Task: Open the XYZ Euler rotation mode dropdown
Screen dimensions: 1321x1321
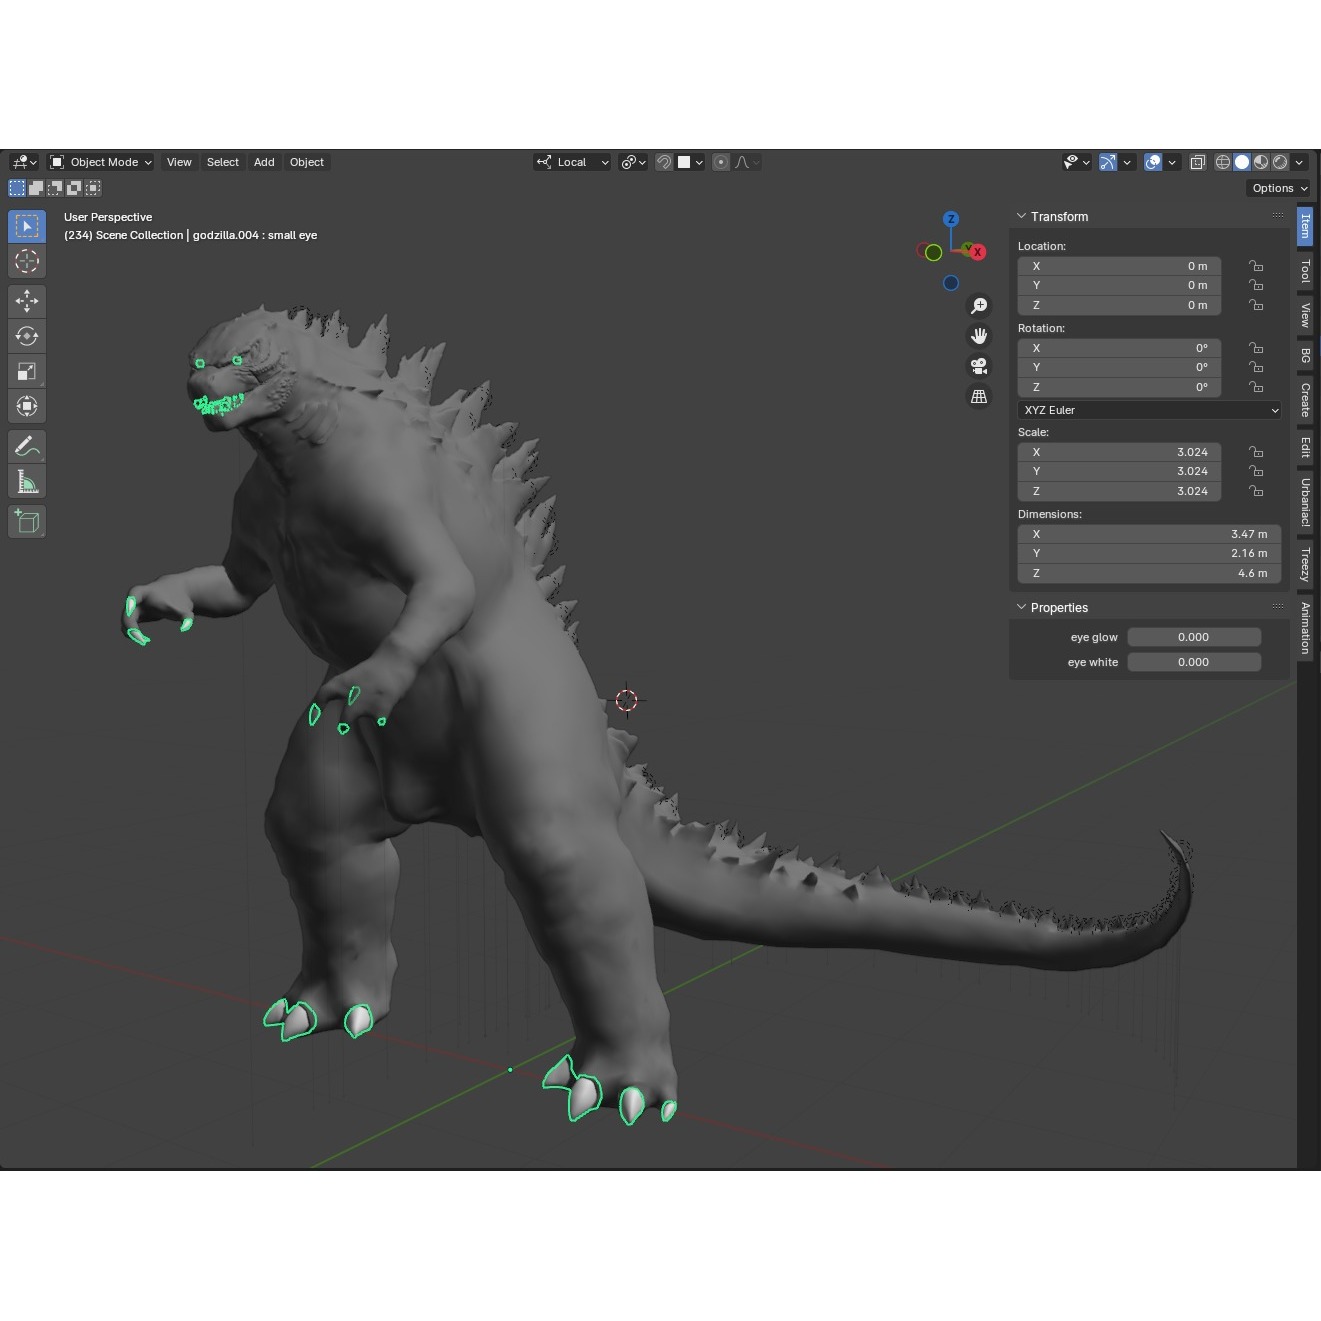Action: pyautogui.click(x=1150, y=410)
